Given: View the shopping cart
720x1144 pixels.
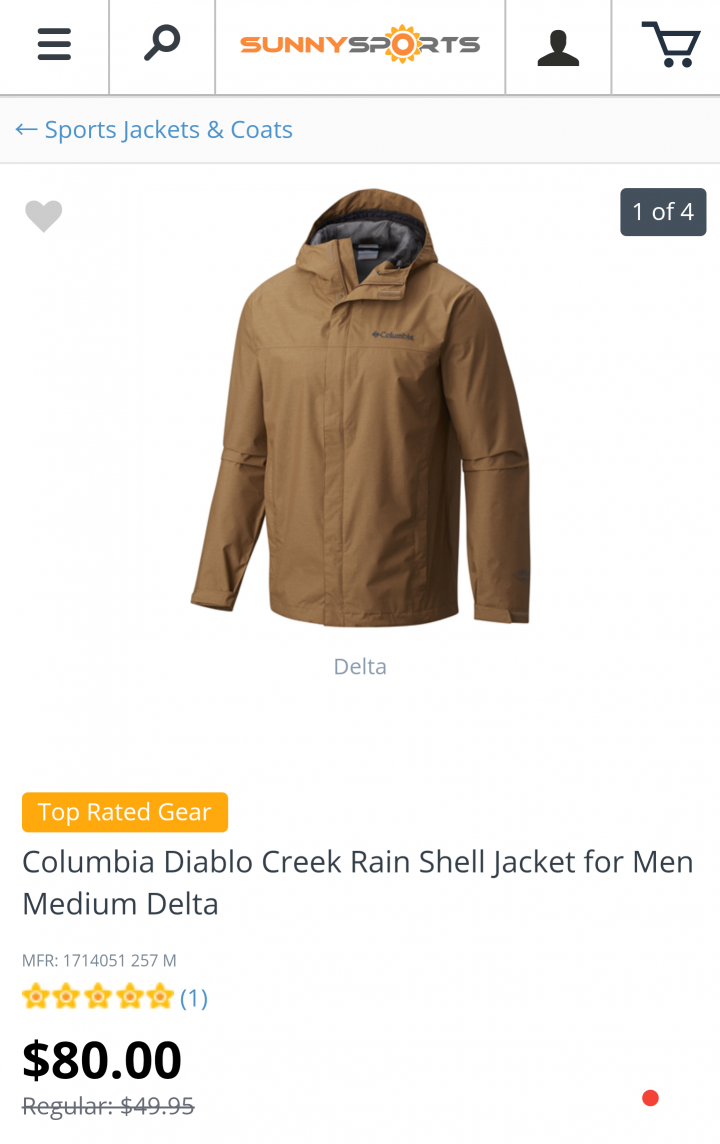Looking at the screenshot, I should pos(671,45).
